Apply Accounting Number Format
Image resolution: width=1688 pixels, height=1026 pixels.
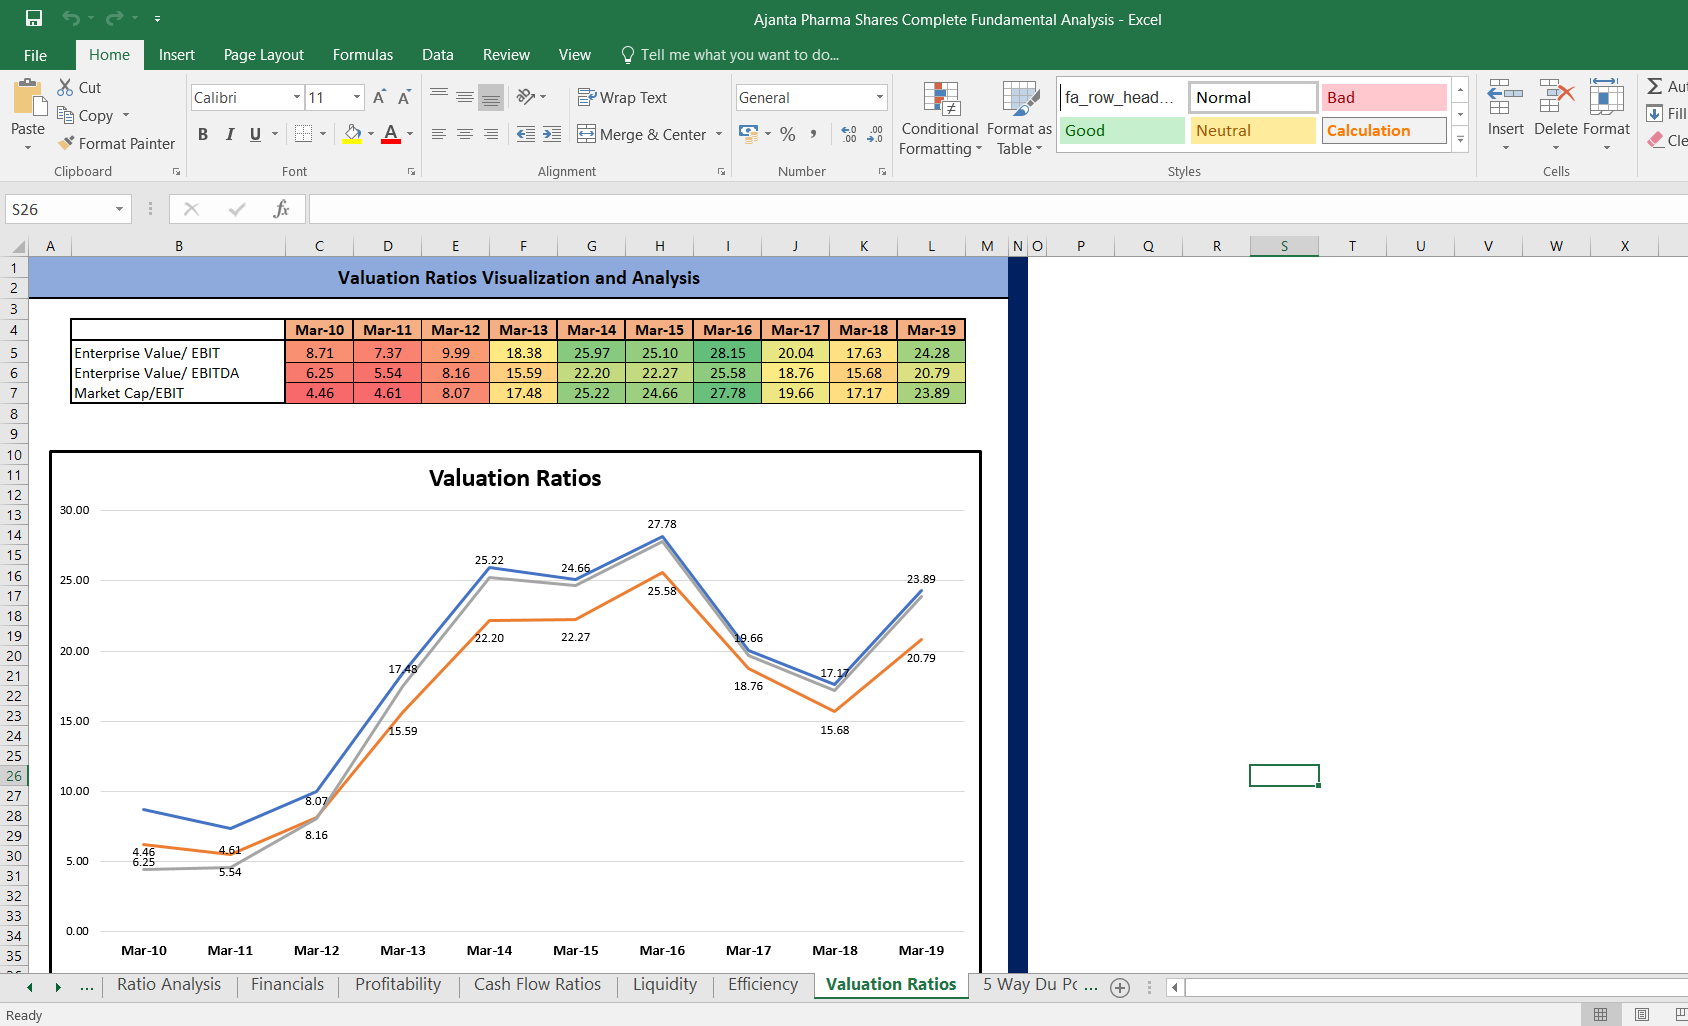(748, 133)
